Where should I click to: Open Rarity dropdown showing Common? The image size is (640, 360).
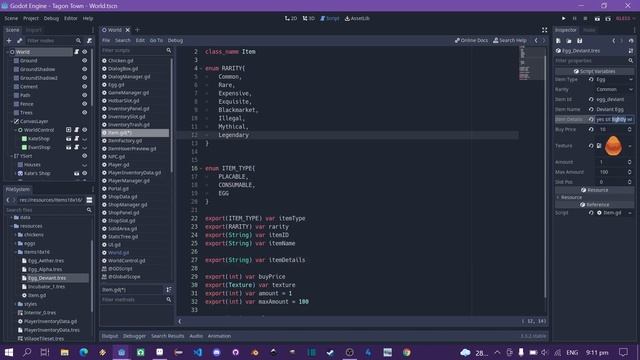(x=614, y=89)
